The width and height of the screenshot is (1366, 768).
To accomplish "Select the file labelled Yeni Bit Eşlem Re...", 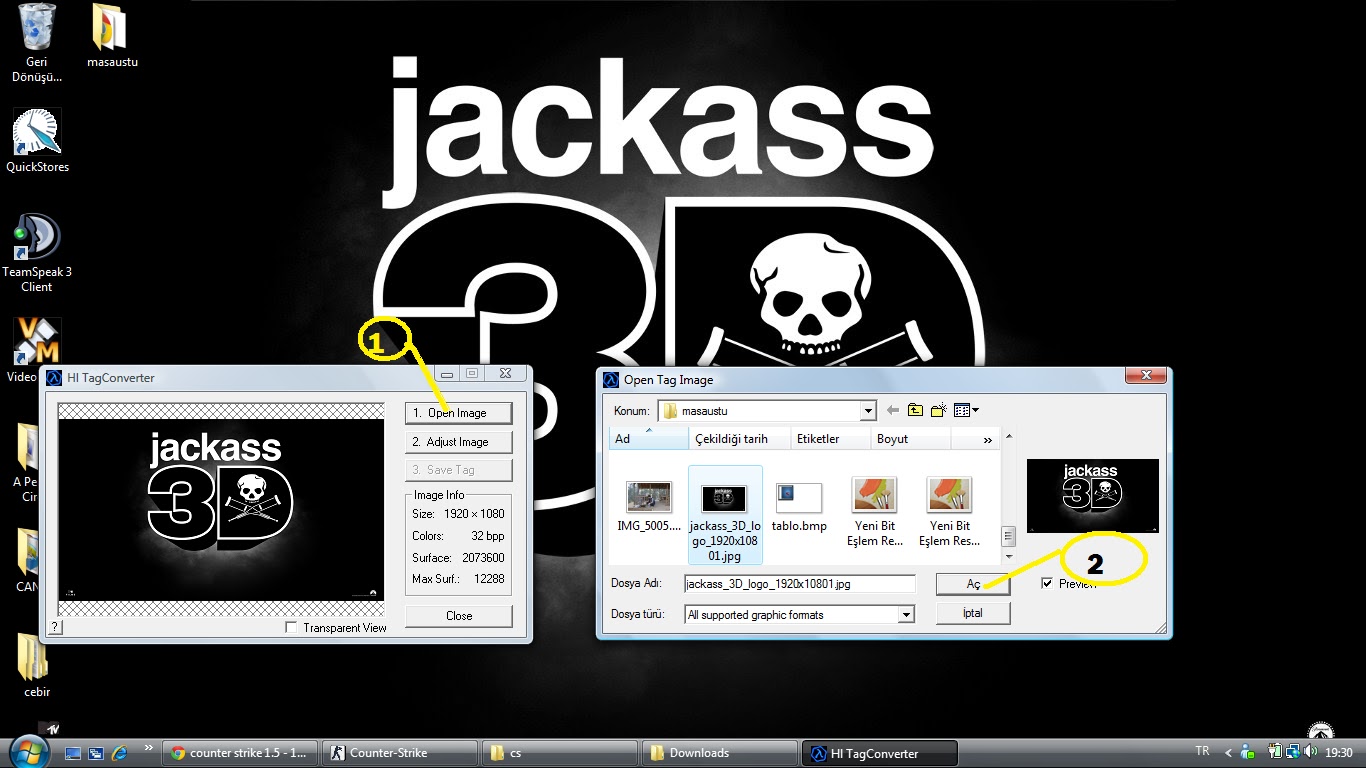I will pyautogui.click(x=875, y=512).
